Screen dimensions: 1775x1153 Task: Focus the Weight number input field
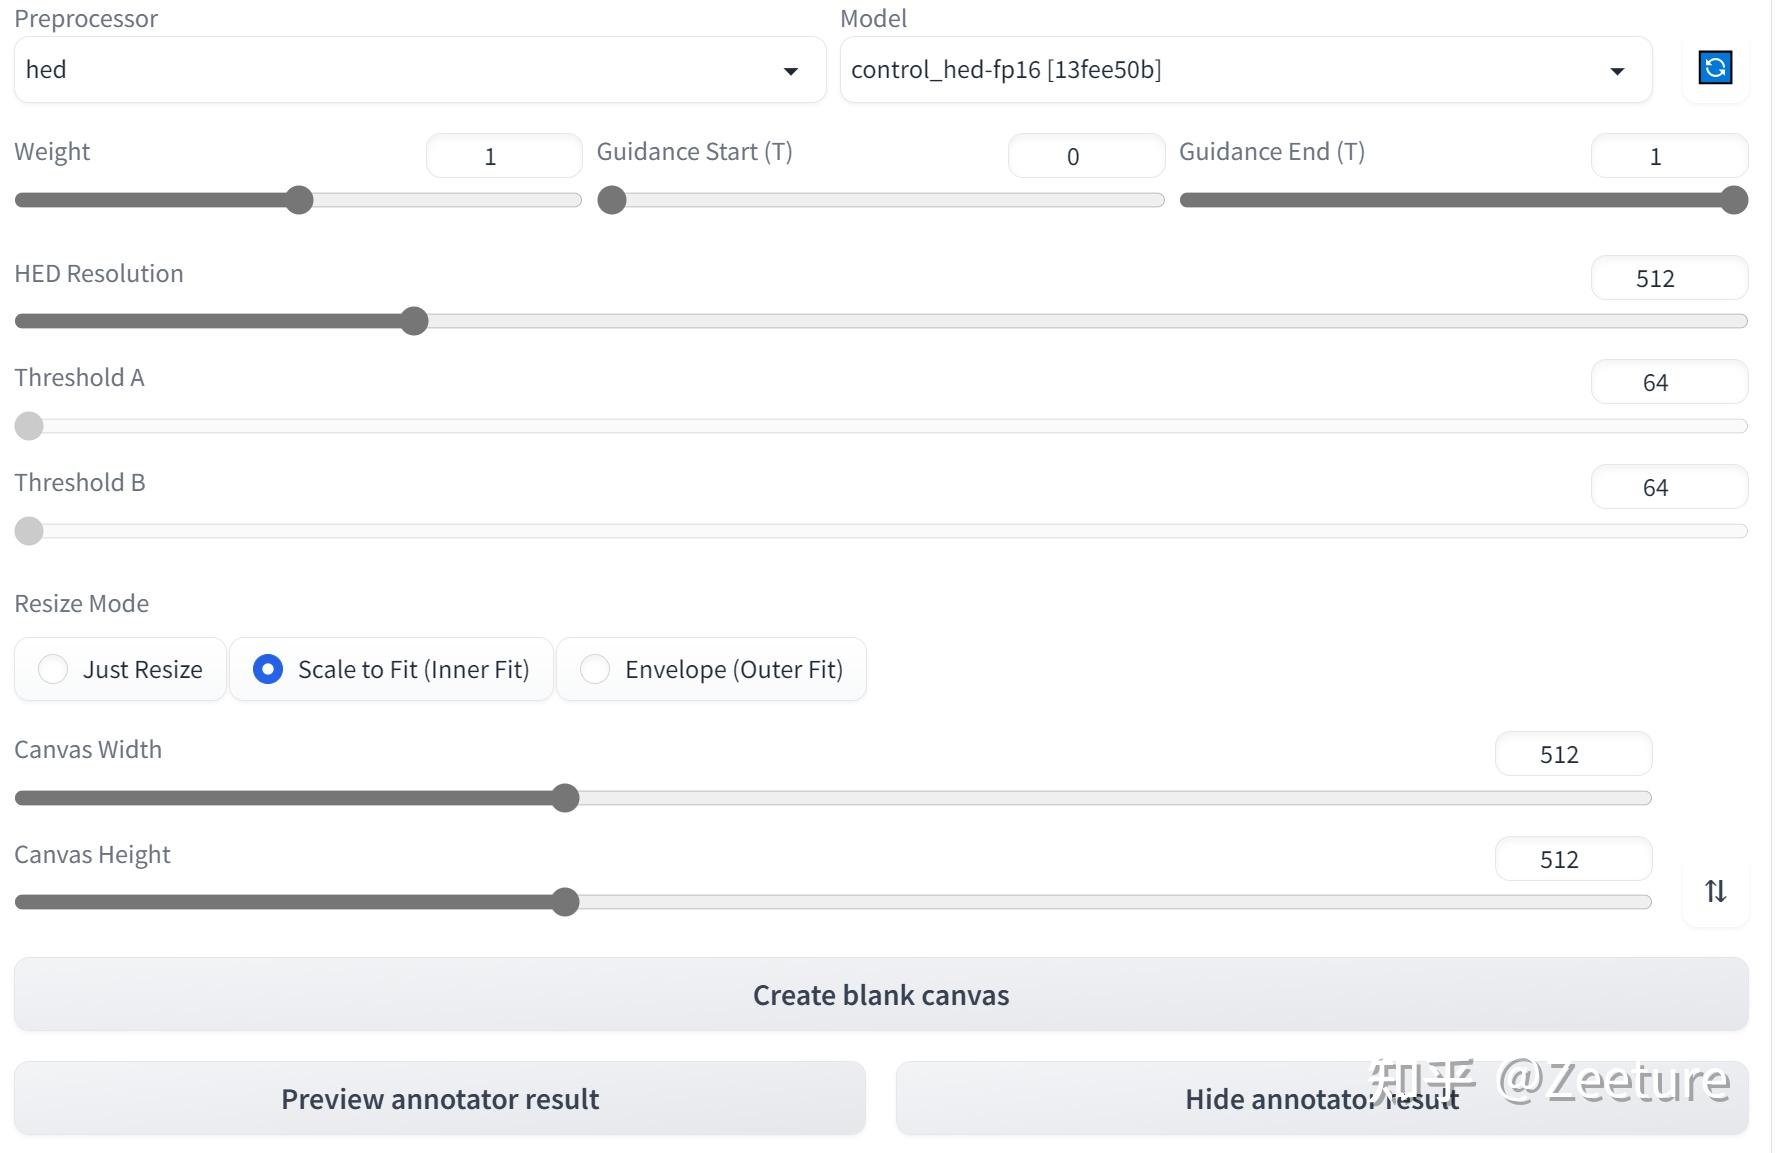pyautogui.click(x=503, y=156)
